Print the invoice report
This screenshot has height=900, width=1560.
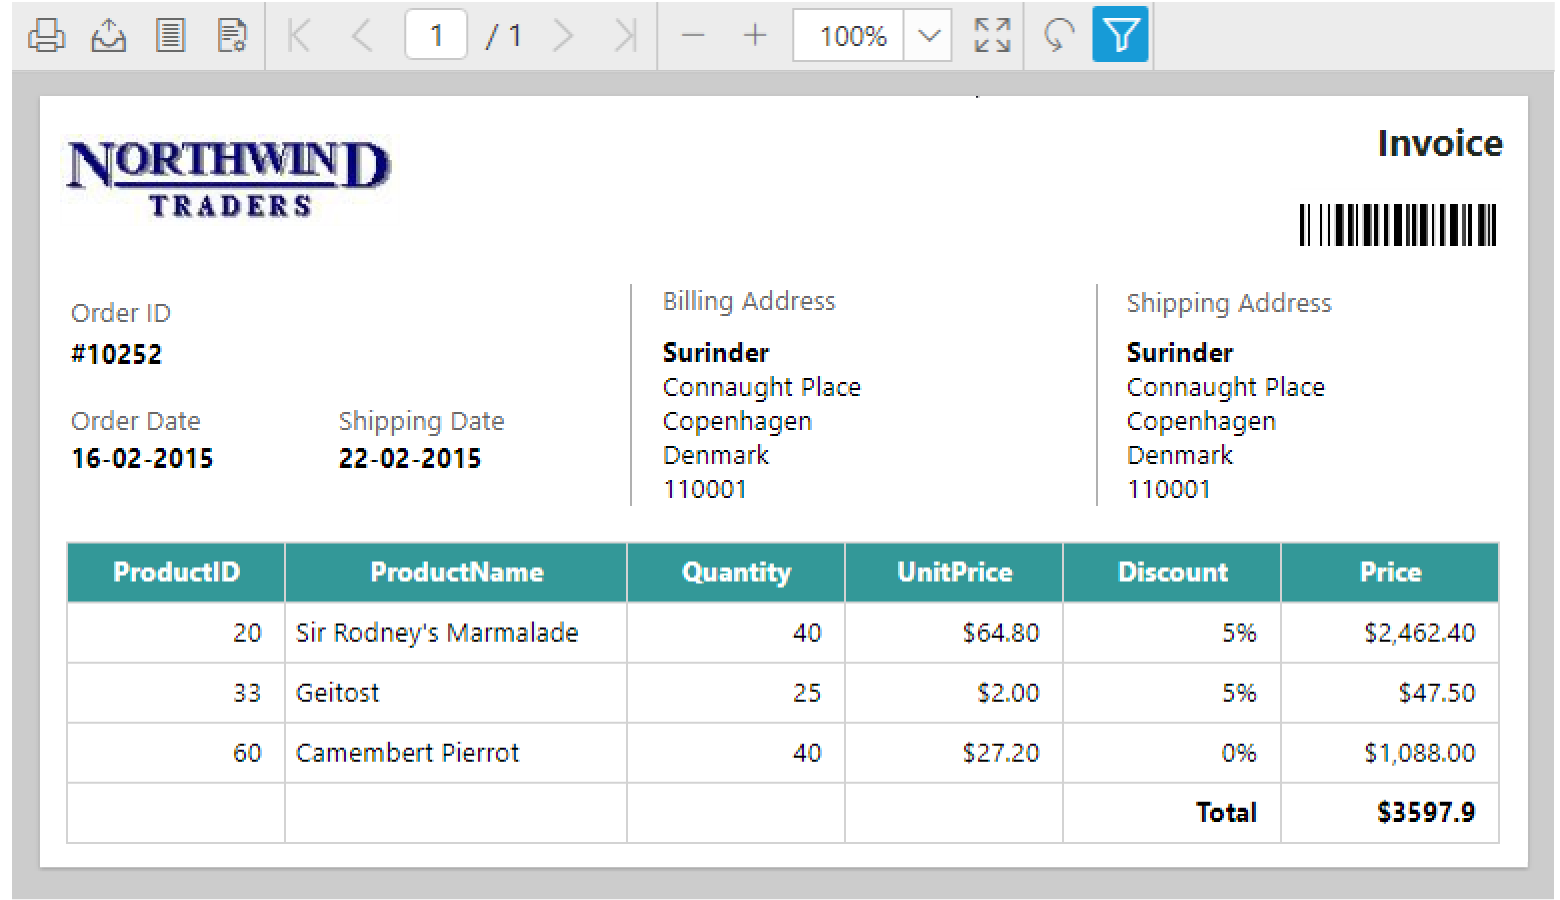[46, 34]
